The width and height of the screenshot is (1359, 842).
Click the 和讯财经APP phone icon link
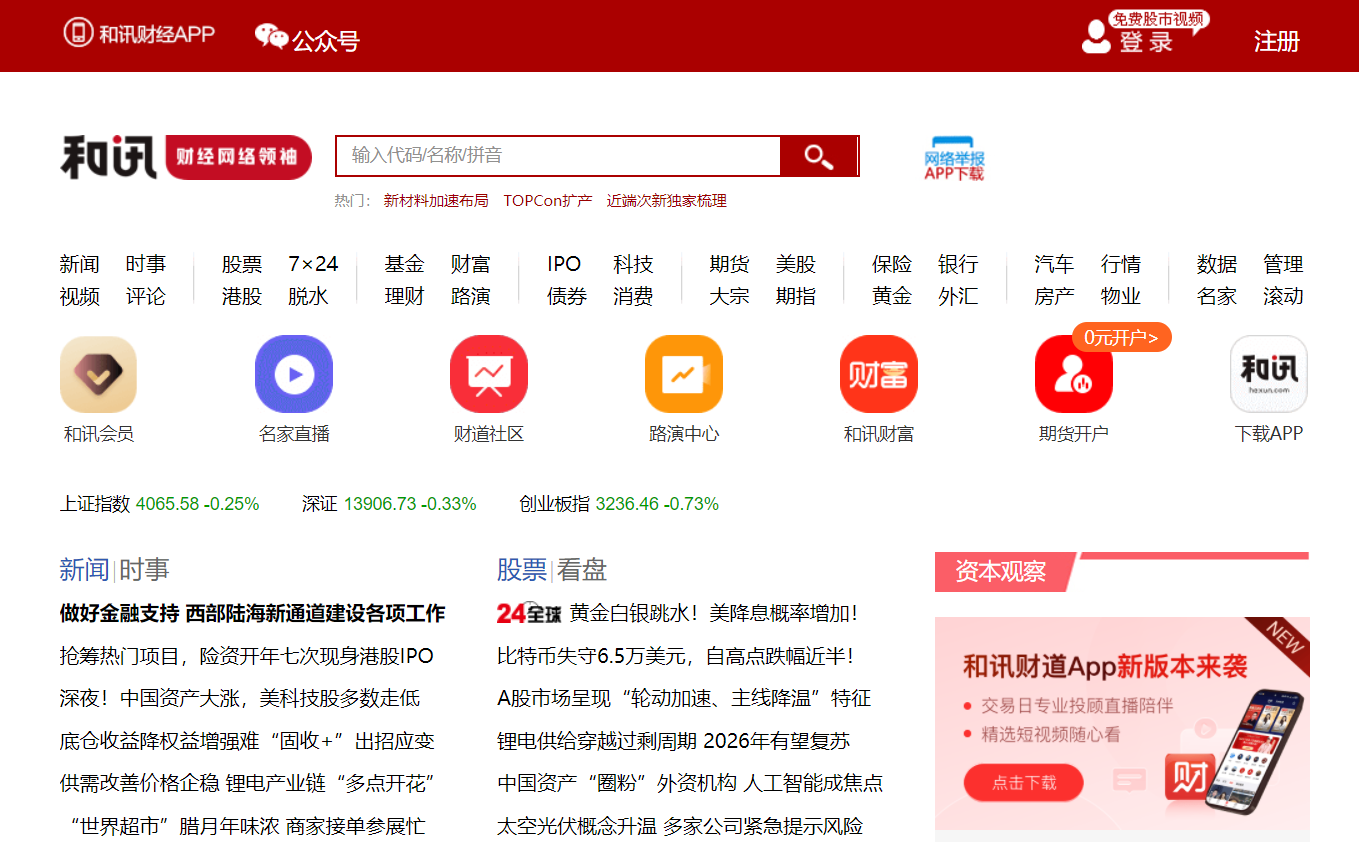(140, 34)
